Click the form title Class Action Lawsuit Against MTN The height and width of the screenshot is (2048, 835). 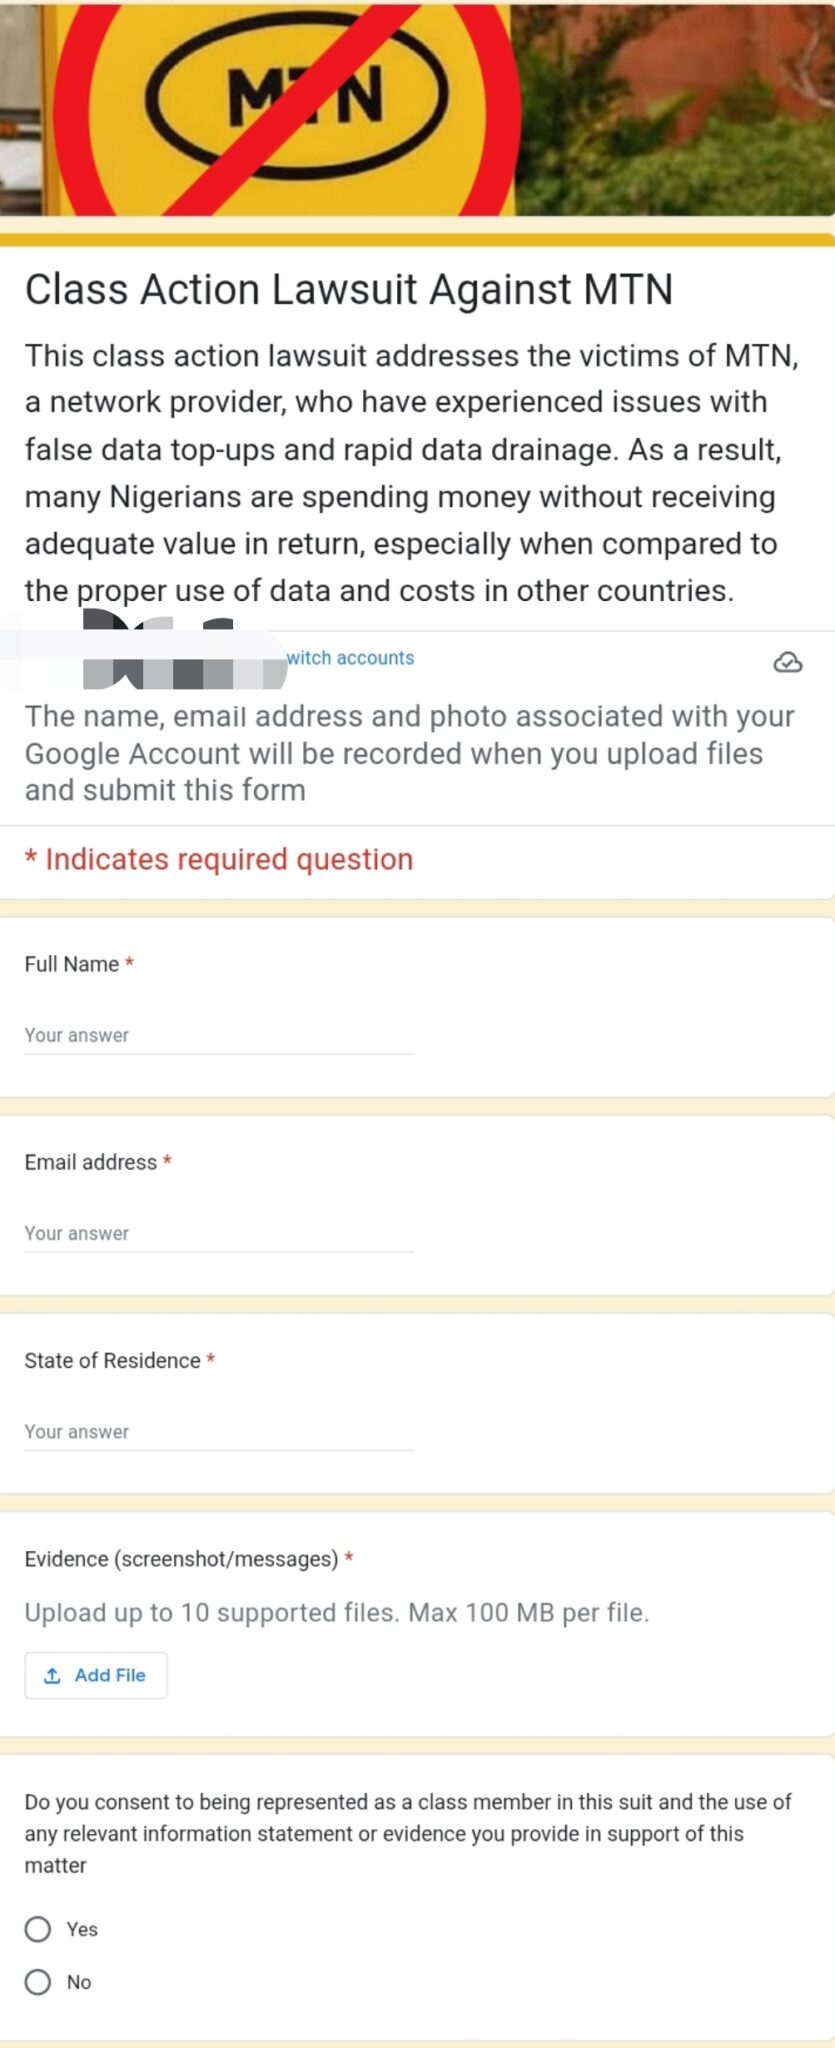(x=348, y=290)
